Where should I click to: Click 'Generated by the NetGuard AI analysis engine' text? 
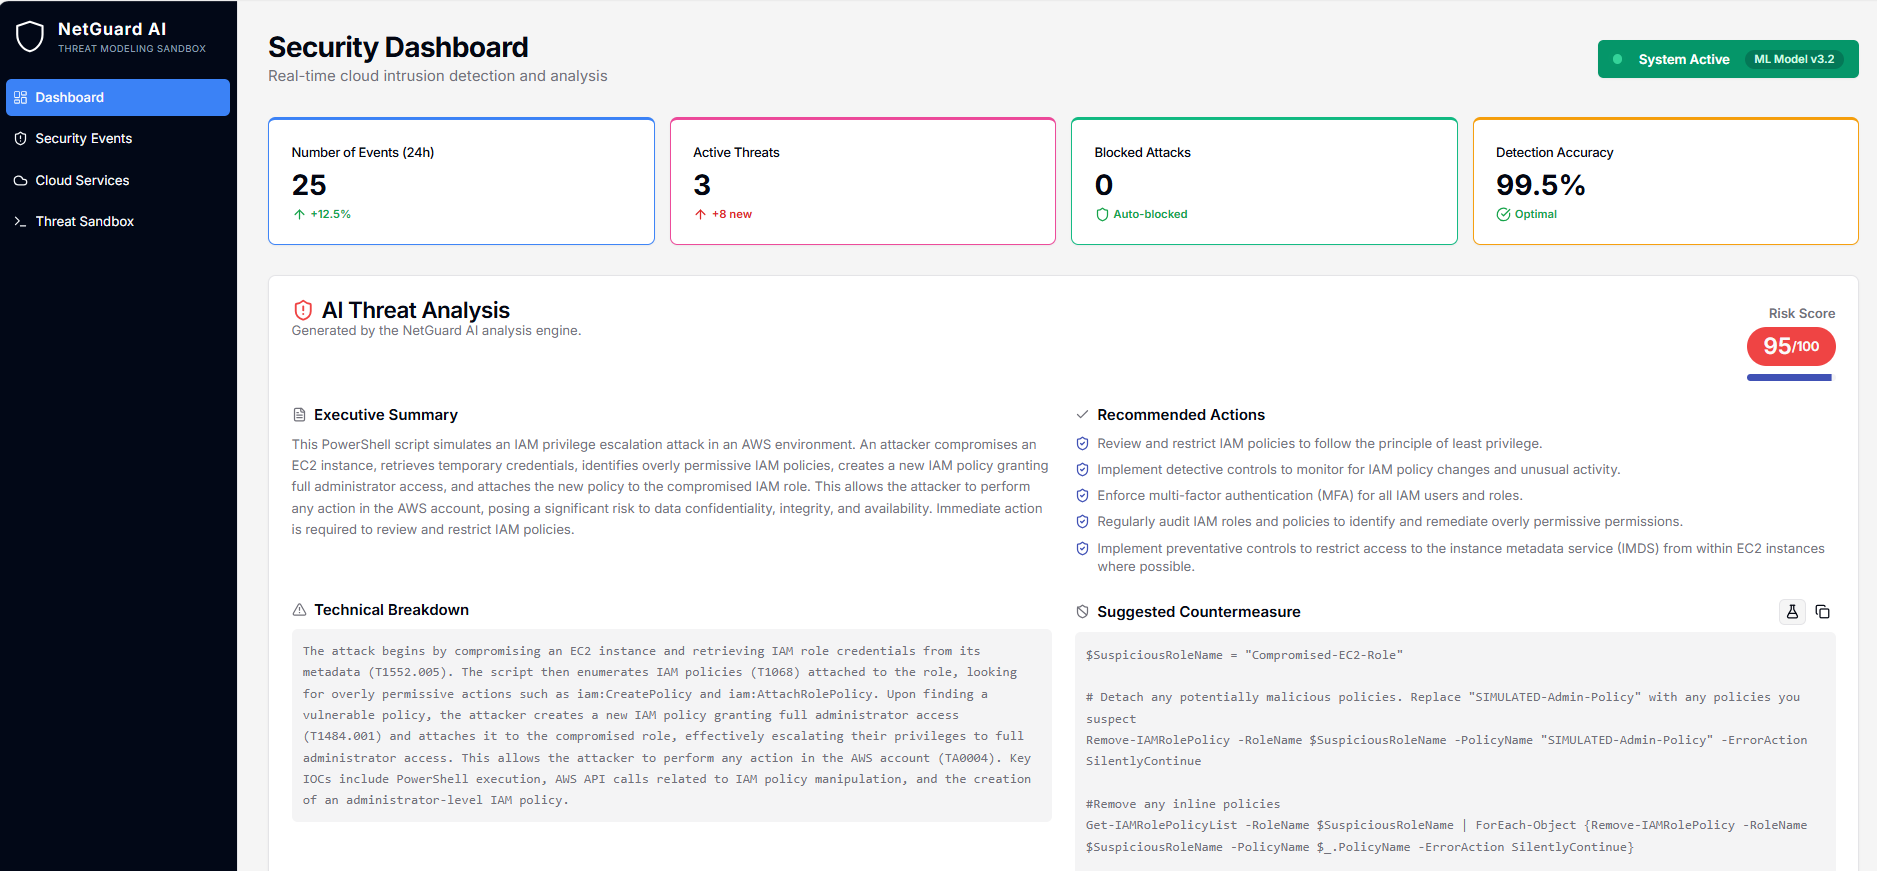pyautogui.click(x=436, y=330)
